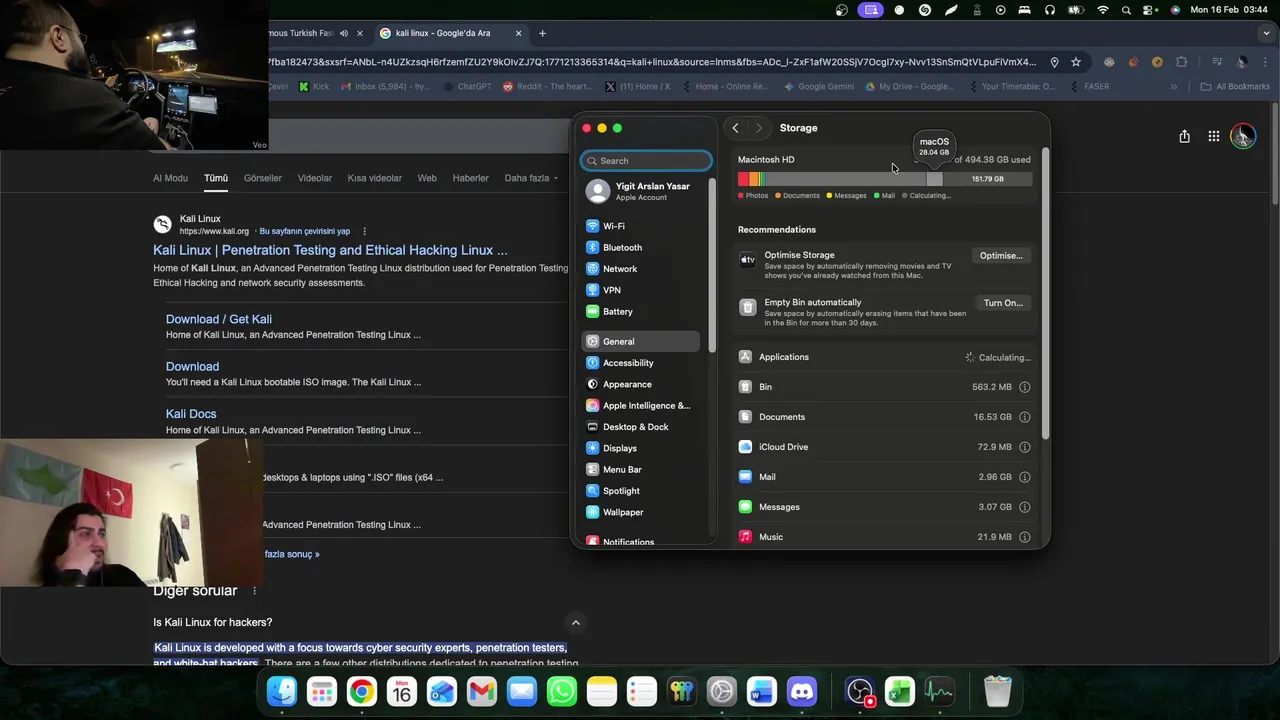
Task: Select Desktop & Dock settings
Action: click(640, 427)
